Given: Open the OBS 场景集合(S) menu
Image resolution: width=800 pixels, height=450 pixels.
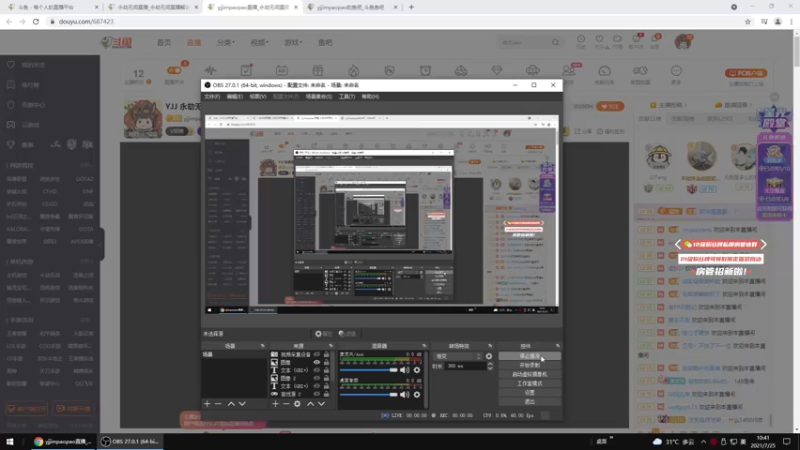Looking at the screenshot, I should click(x=318, y=96).
